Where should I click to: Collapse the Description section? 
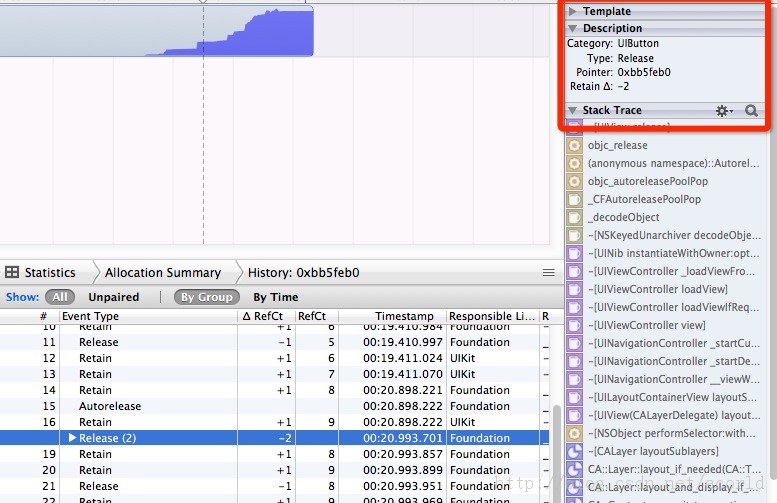click(x=572, y=28)
